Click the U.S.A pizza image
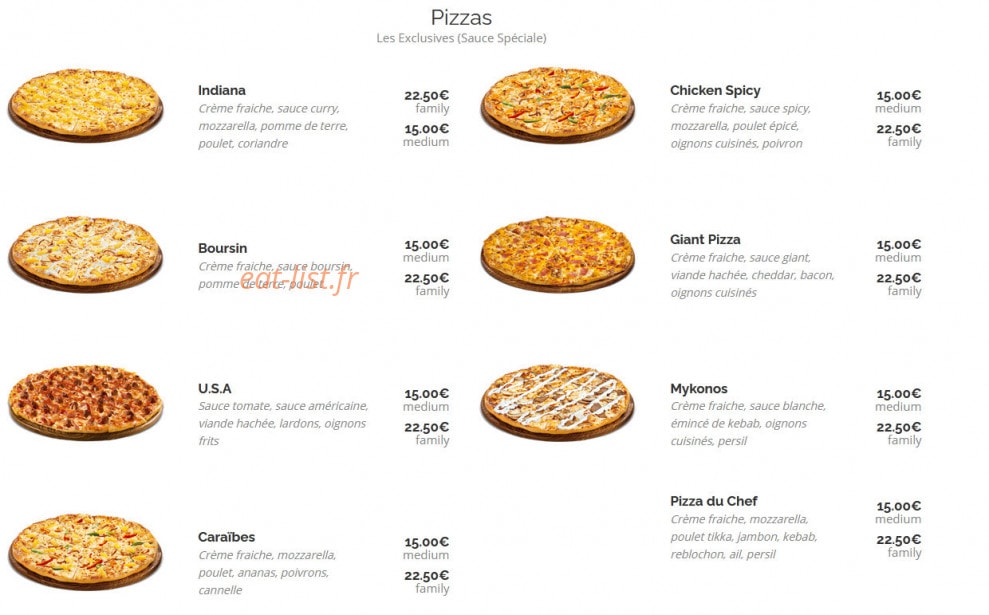Viewport: 989px width, 615px height. click(86, 402)
